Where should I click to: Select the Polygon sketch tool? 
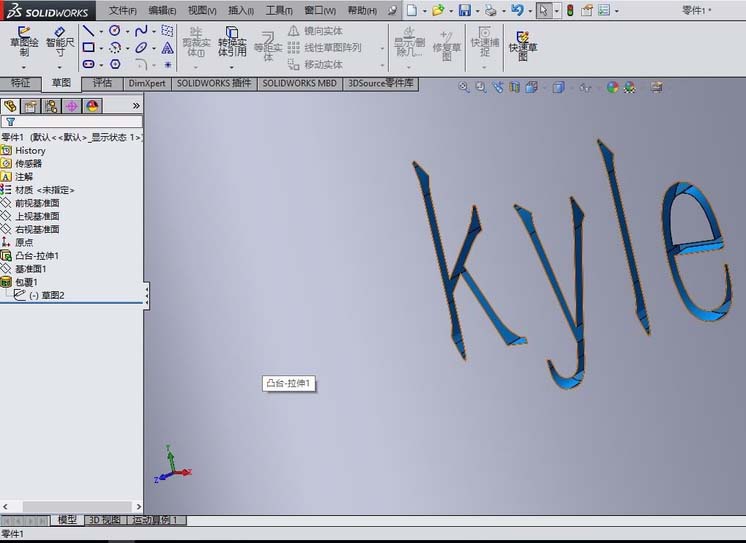[x=115, y=64]
